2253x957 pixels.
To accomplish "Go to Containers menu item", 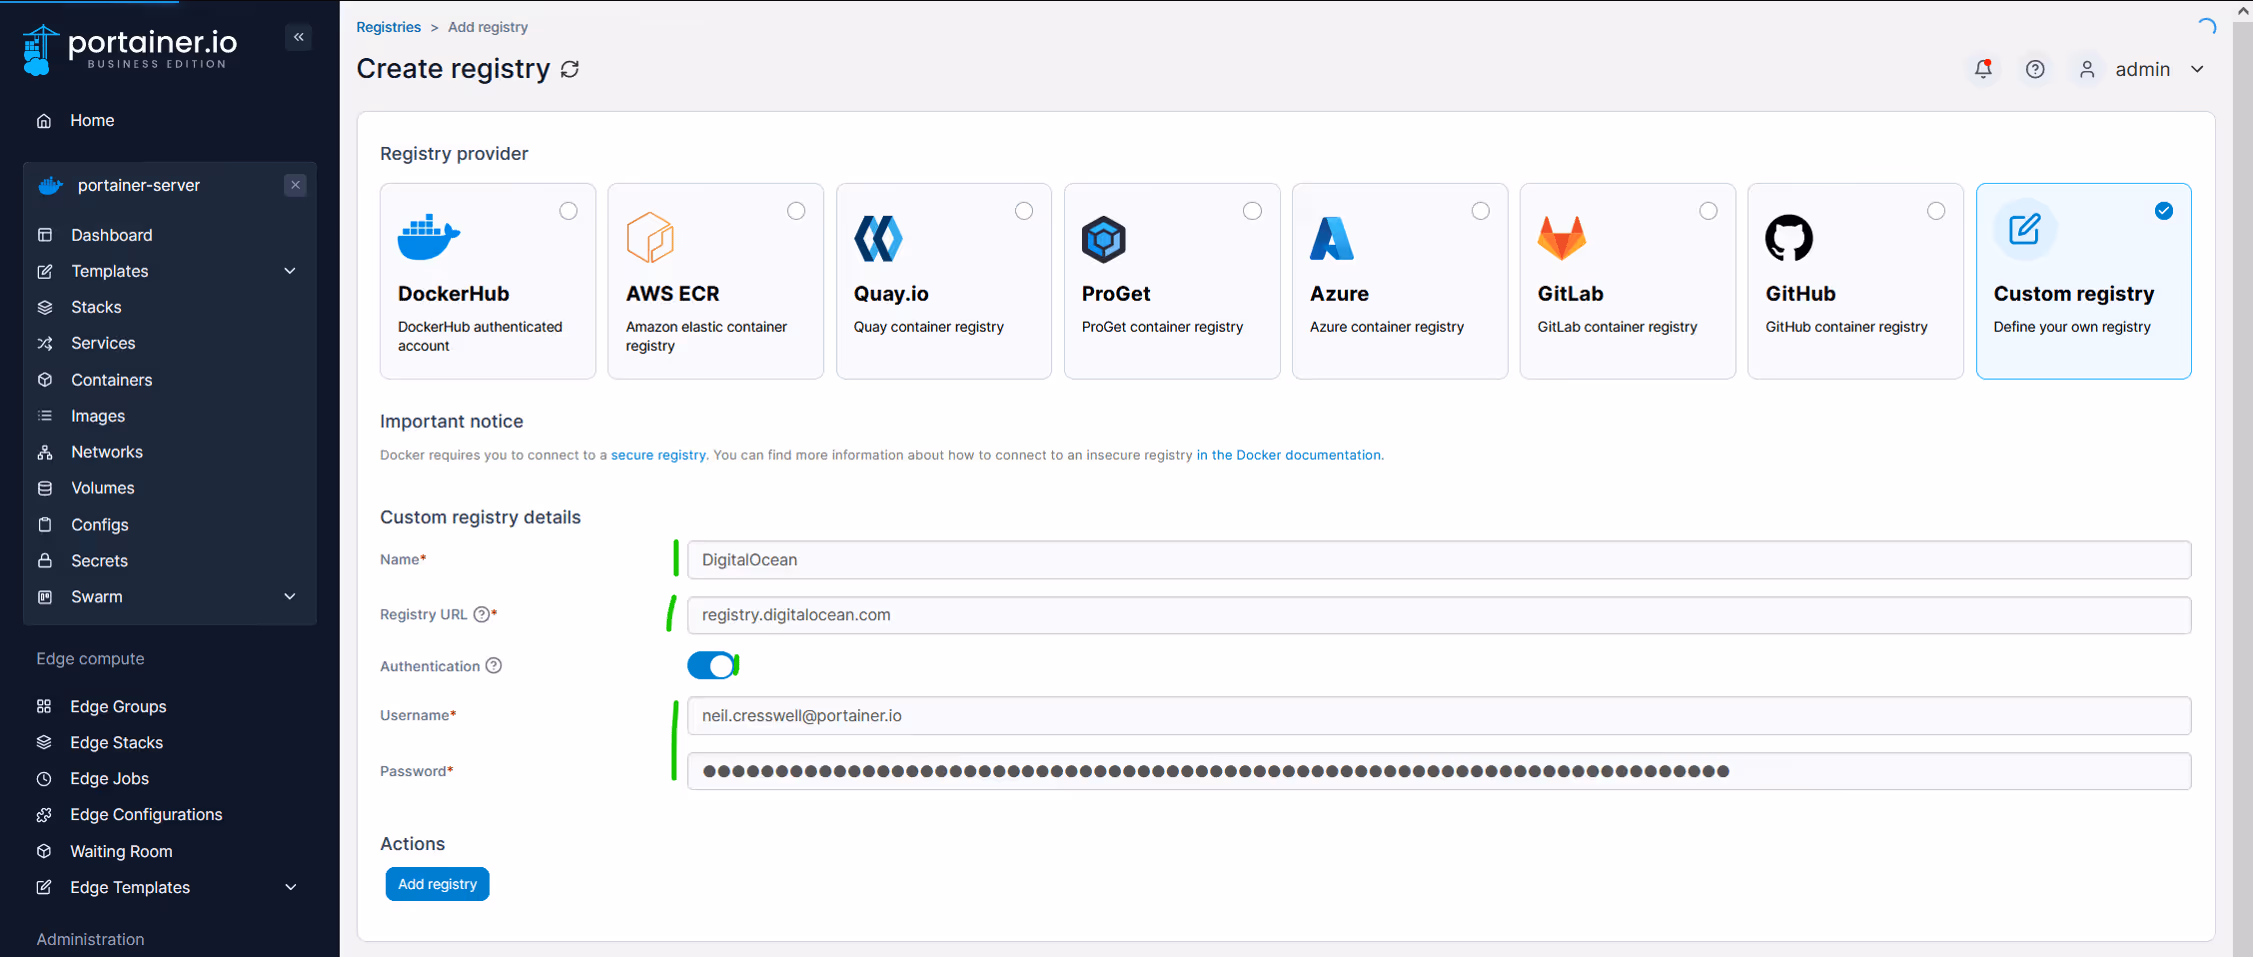I will (112, 380).
